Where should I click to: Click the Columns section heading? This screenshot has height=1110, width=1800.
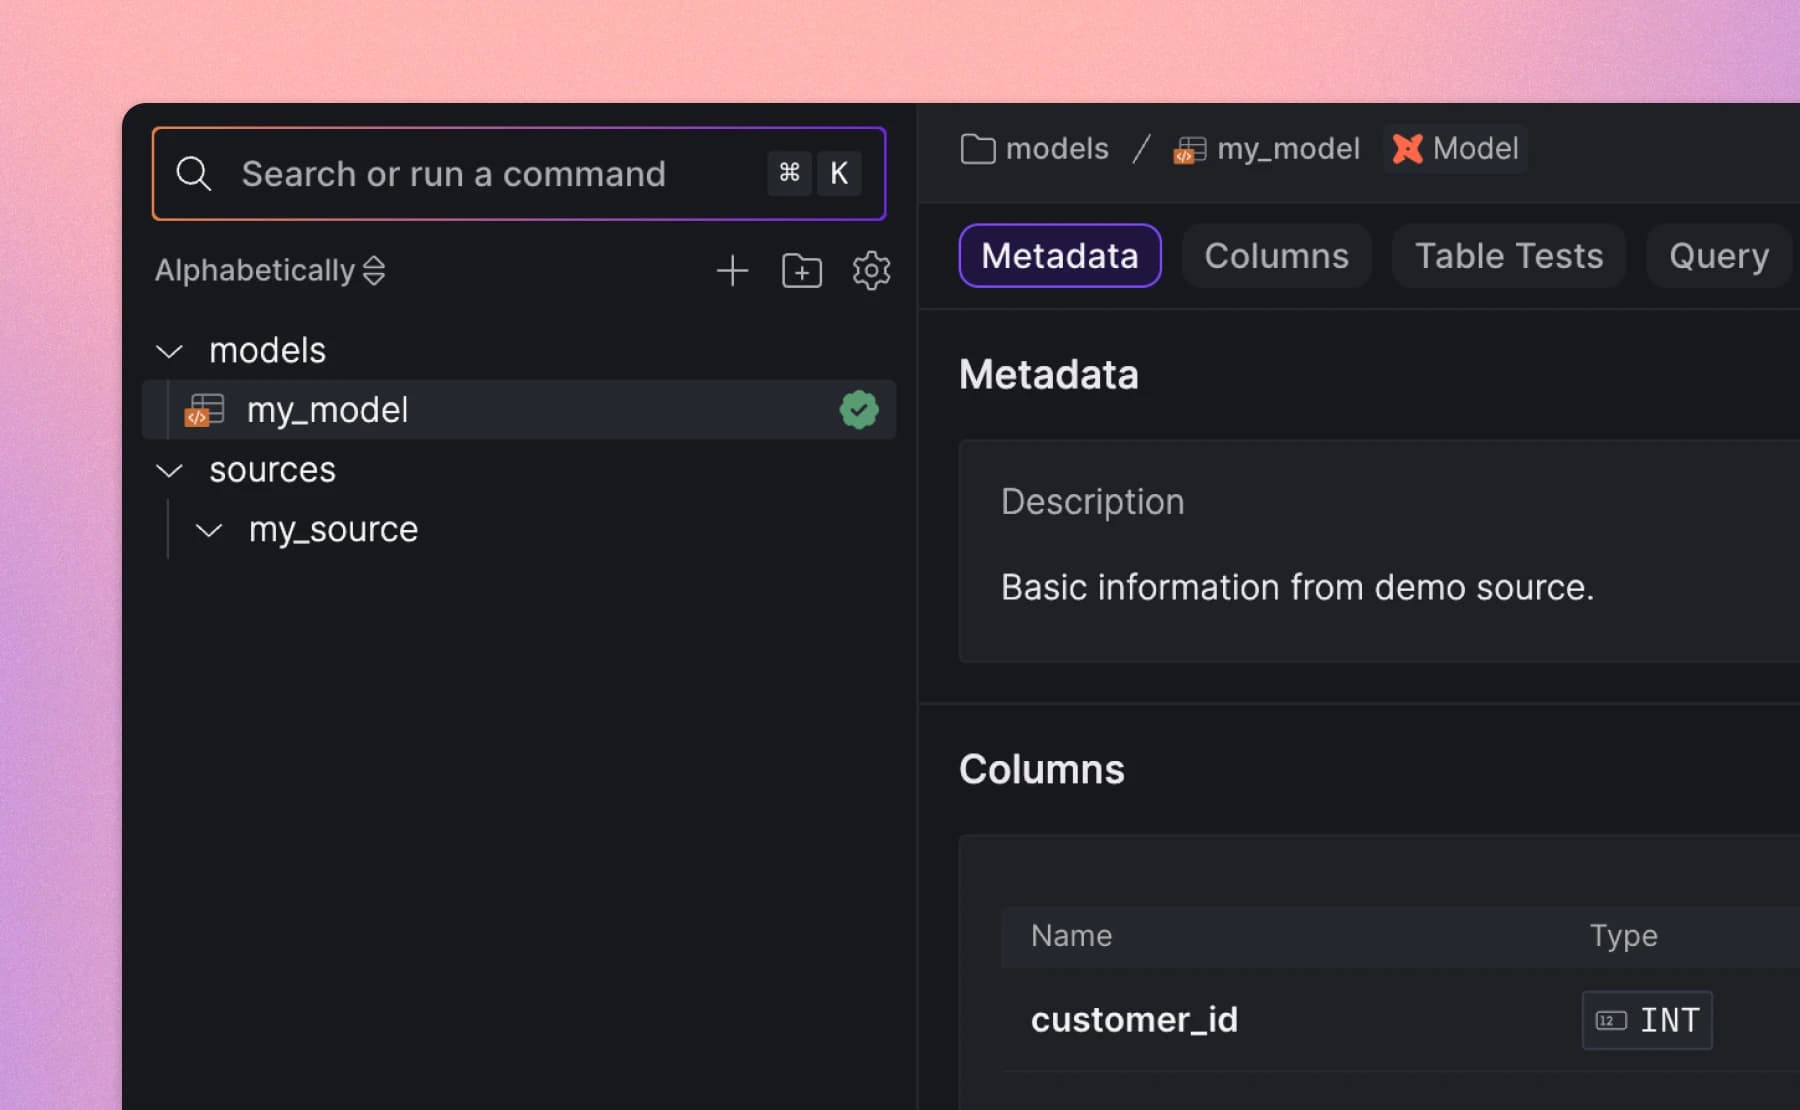coord(1041,770)
